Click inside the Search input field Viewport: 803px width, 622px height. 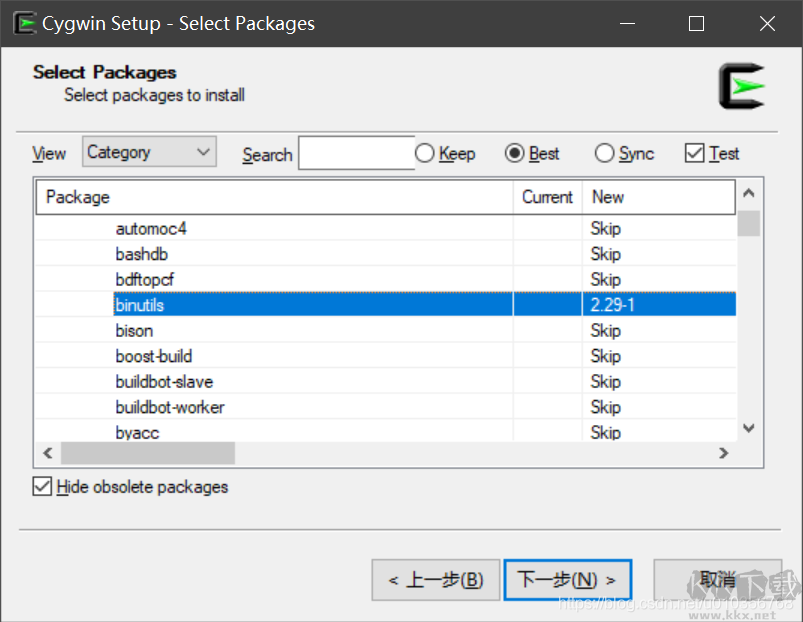tap(355, 153)
